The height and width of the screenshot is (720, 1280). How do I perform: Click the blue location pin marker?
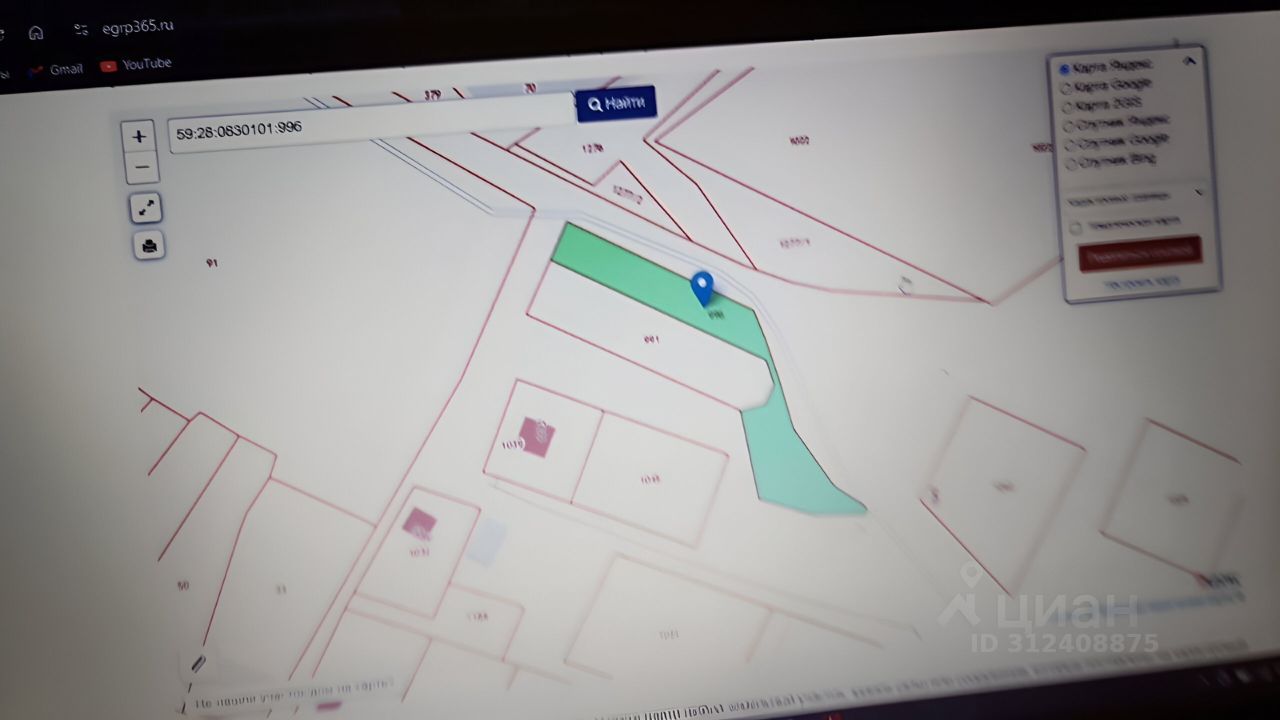703,288
